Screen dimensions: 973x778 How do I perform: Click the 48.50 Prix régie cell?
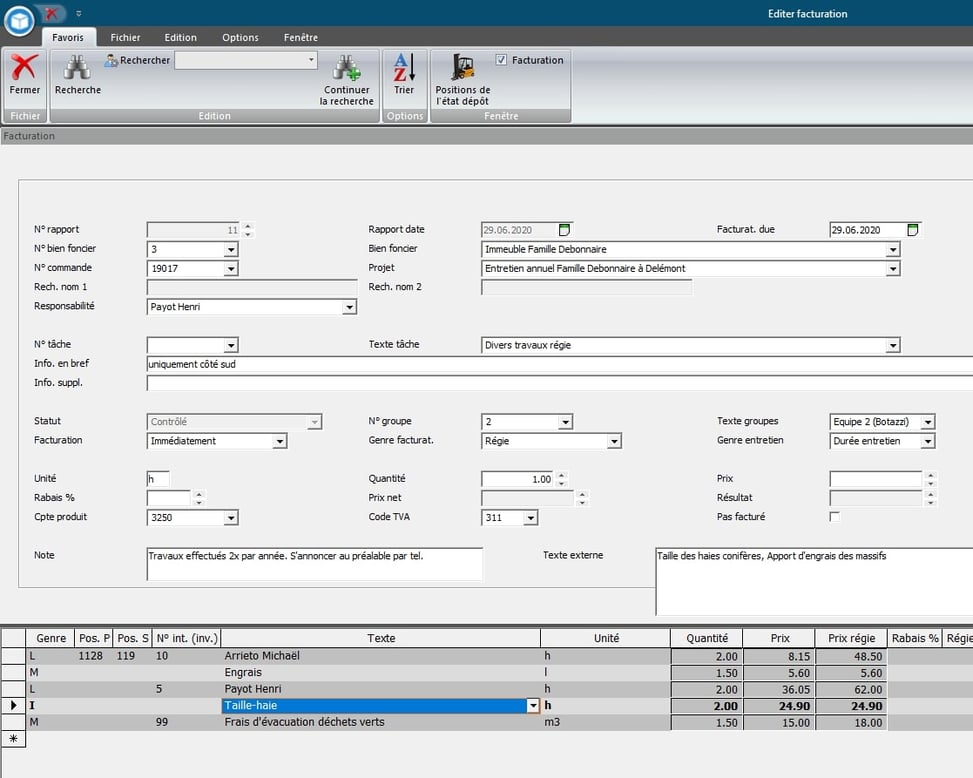coord(851,656)
